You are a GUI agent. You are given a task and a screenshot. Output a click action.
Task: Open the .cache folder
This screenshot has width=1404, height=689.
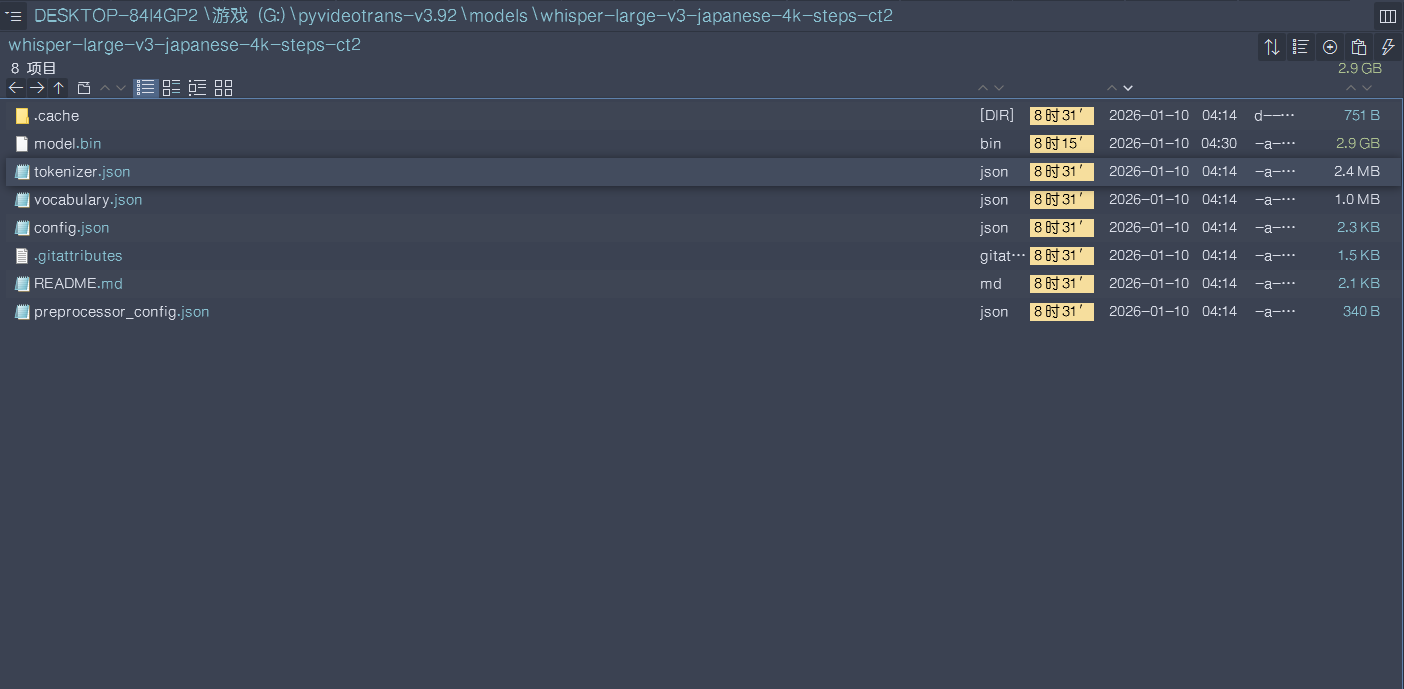pyautogui.click(x=56, y=116)
